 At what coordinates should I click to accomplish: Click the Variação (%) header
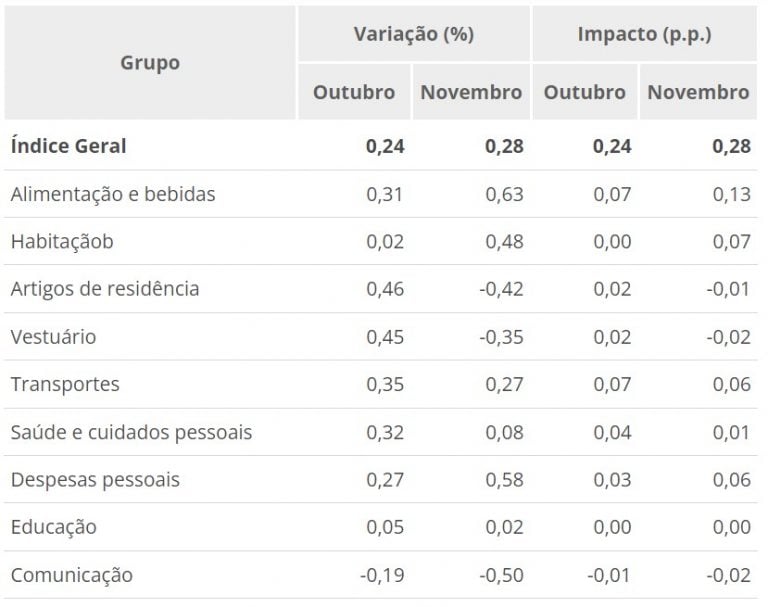pyautogui.click(x=413, y=34)
